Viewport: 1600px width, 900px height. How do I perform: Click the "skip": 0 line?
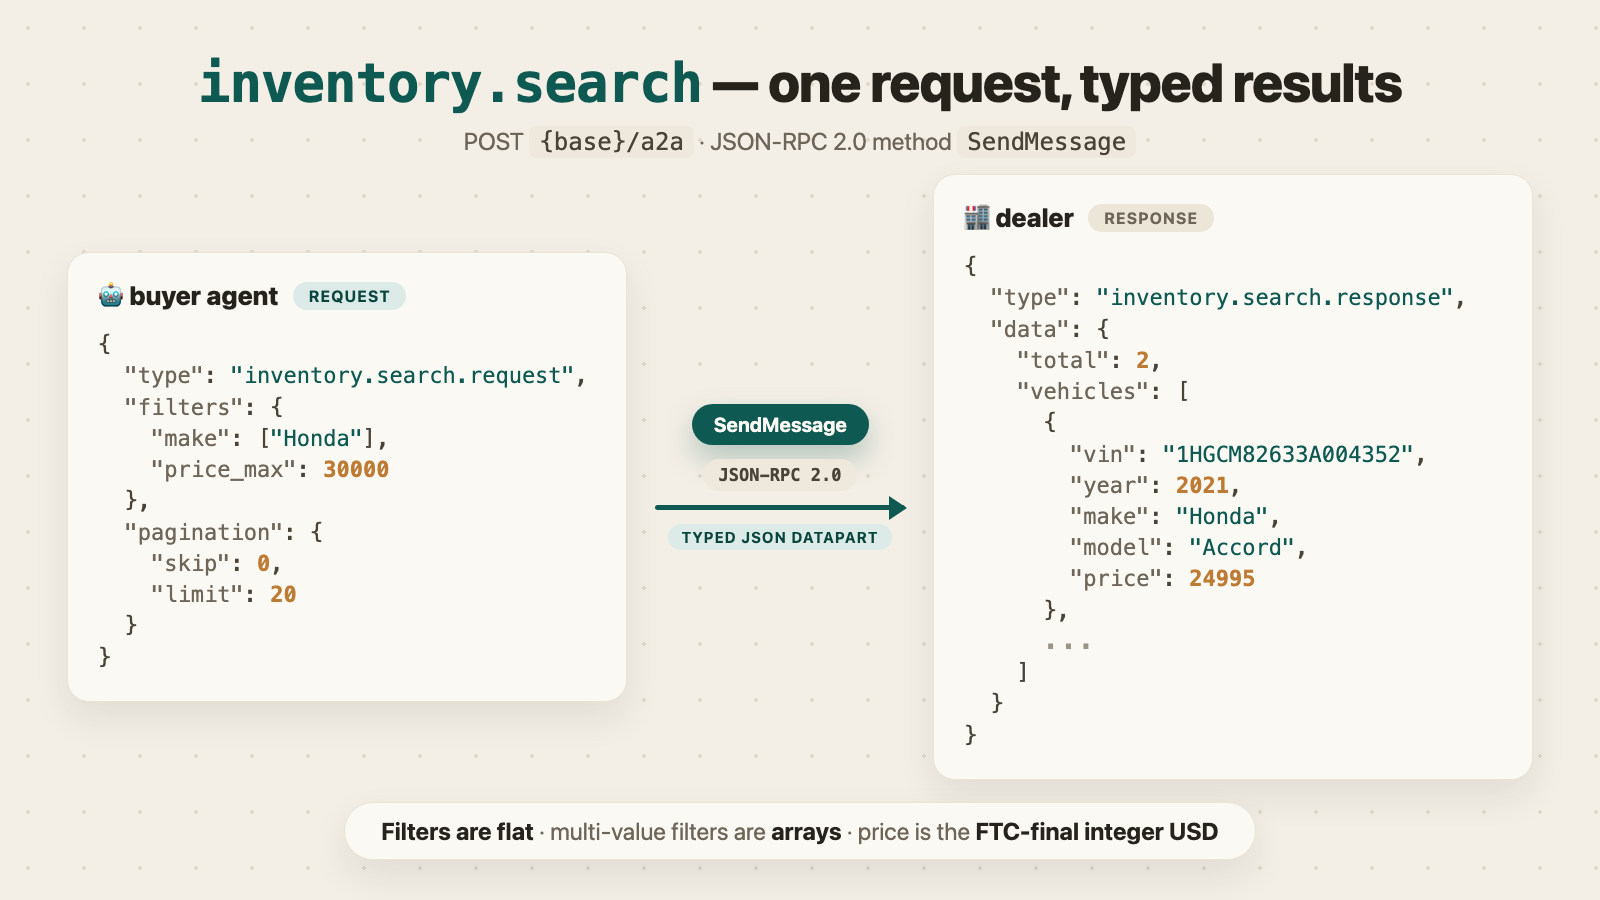[216, 563]
